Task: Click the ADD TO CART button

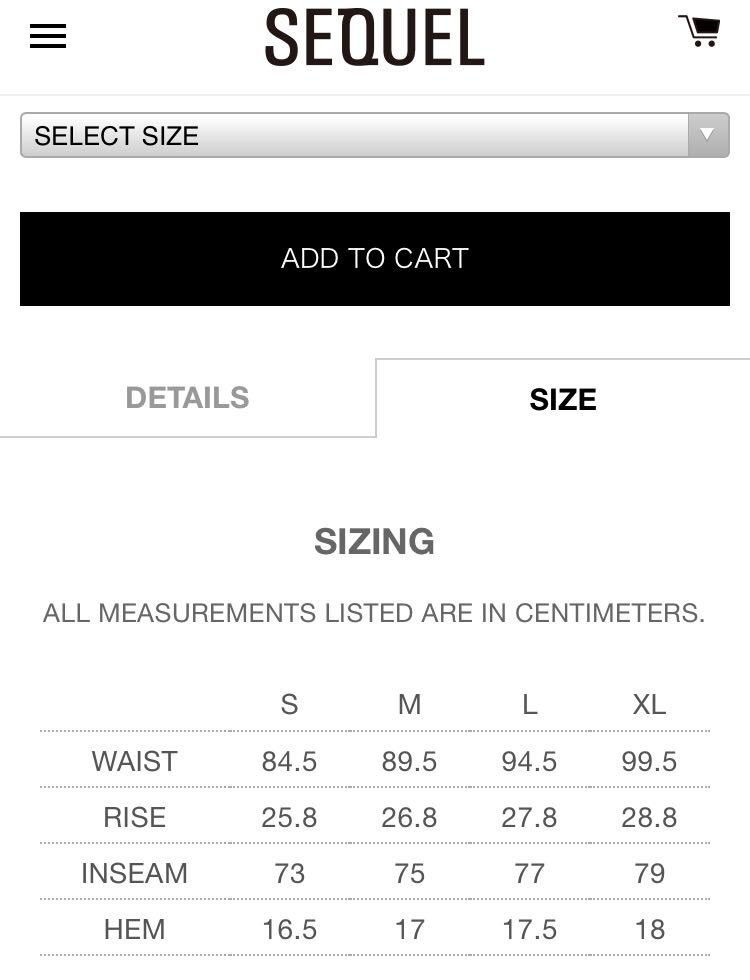Action: pos(375,259)
